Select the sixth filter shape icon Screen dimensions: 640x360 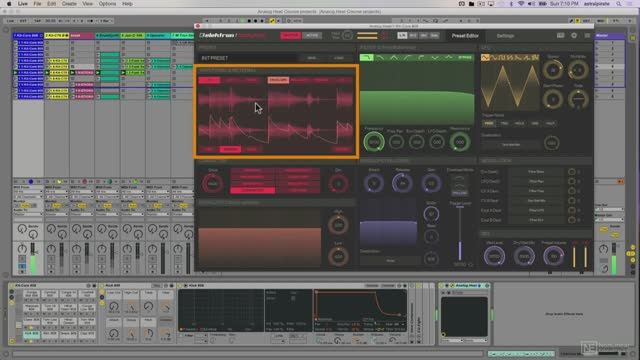coord(435,58)
